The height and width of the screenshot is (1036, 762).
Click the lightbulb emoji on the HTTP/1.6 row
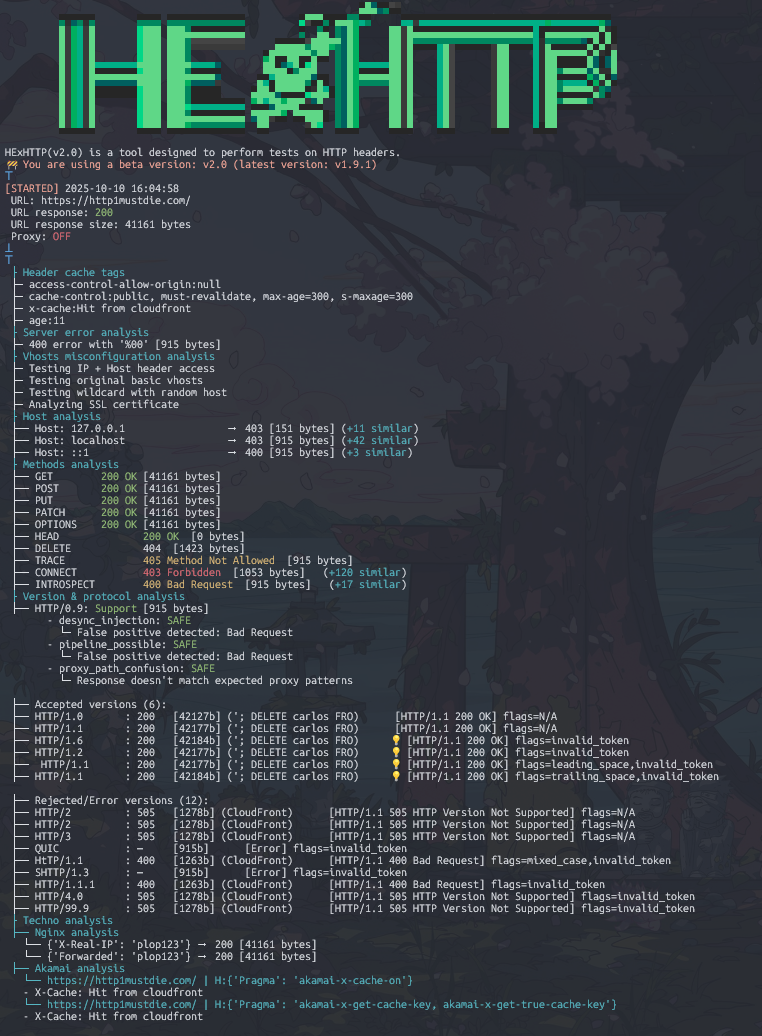pyautogui.click(x=396, y=741)
